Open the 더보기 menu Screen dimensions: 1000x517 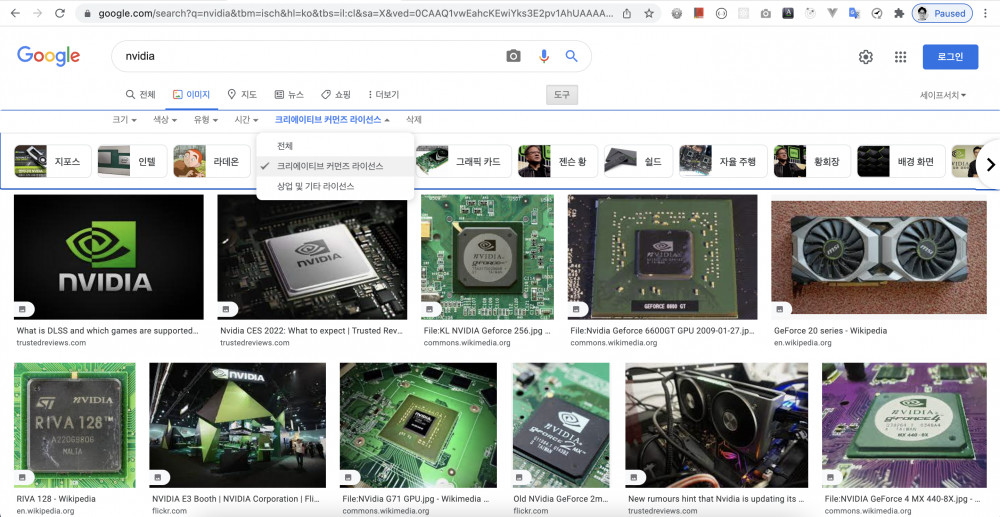pyautogui.click(x=383, y=94)
